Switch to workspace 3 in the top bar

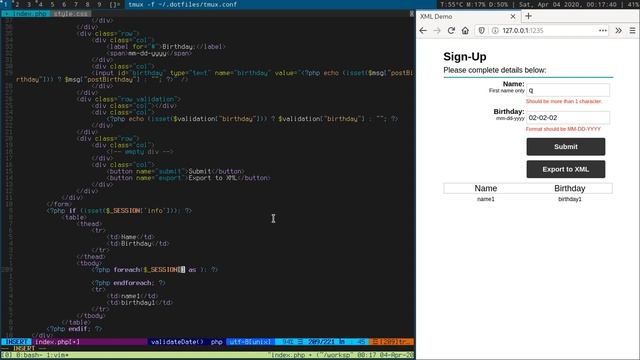click(29, 4)
